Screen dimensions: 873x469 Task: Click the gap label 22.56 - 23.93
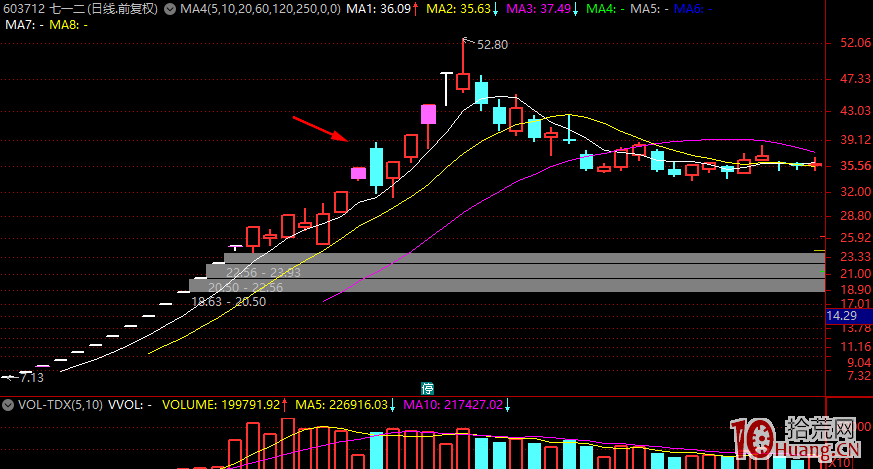[x=263, y=272]
